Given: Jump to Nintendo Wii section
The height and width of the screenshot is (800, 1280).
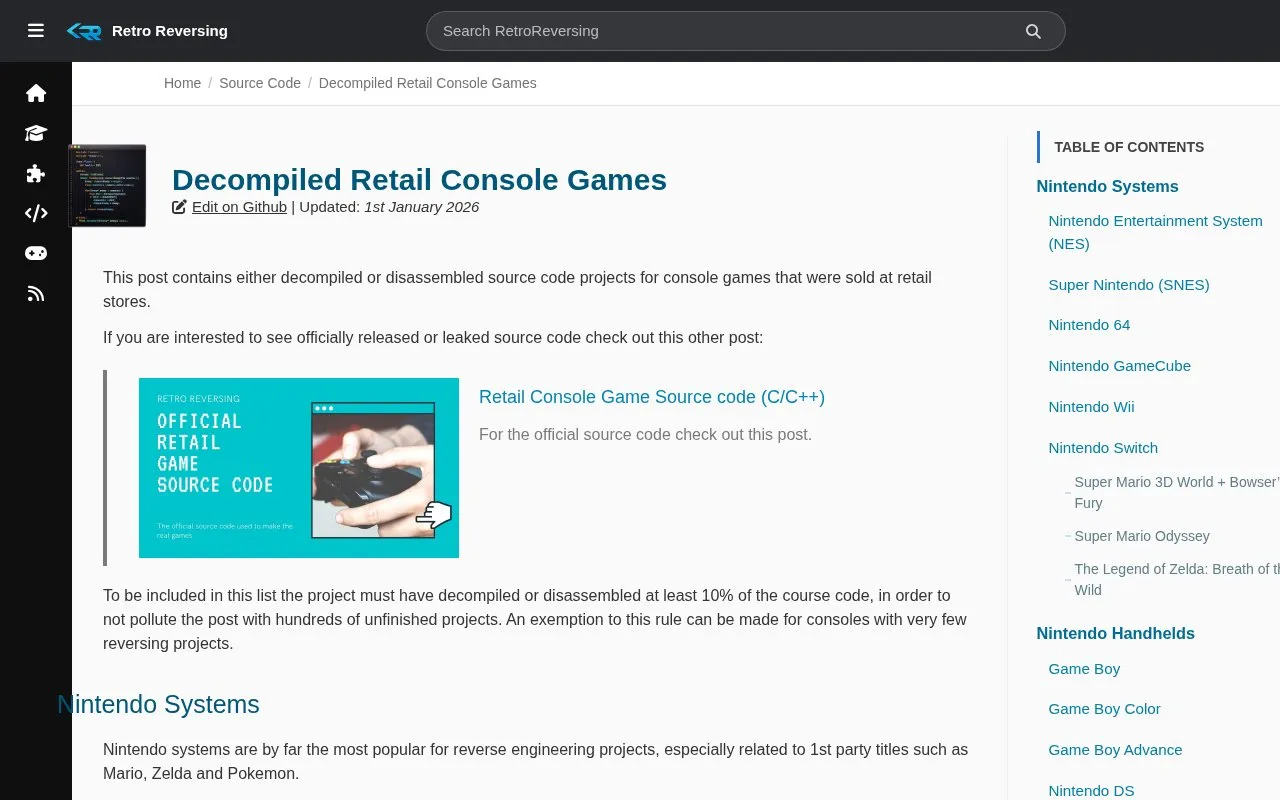Looking at the screenshot, I should click(x=1091, y=407).
